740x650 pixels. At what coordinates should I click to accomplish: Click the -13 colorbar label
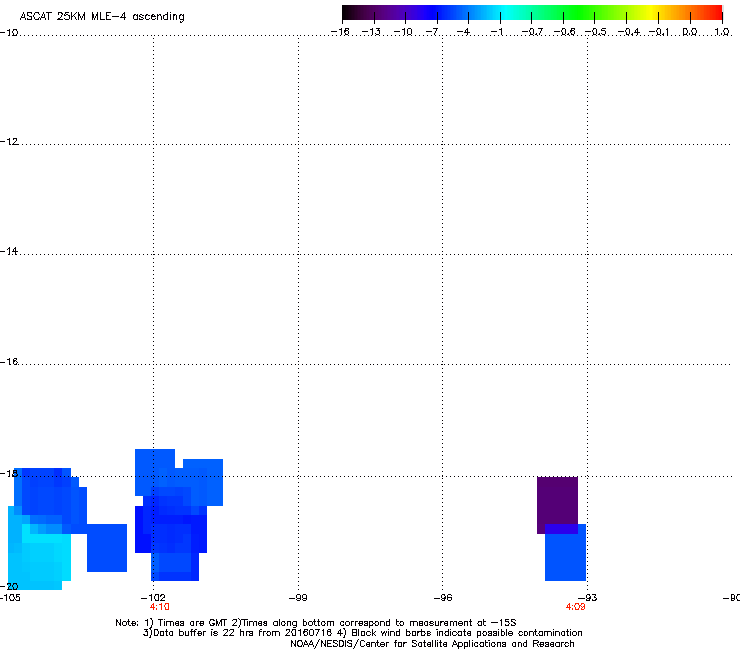pyautogui.click(x=371, y=32)
